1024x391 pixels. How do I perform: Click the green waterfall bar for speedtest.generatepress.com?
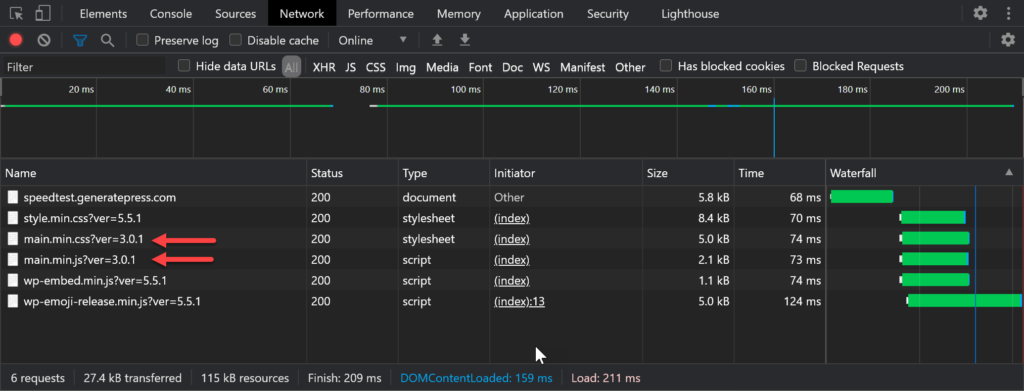[861, 196]
